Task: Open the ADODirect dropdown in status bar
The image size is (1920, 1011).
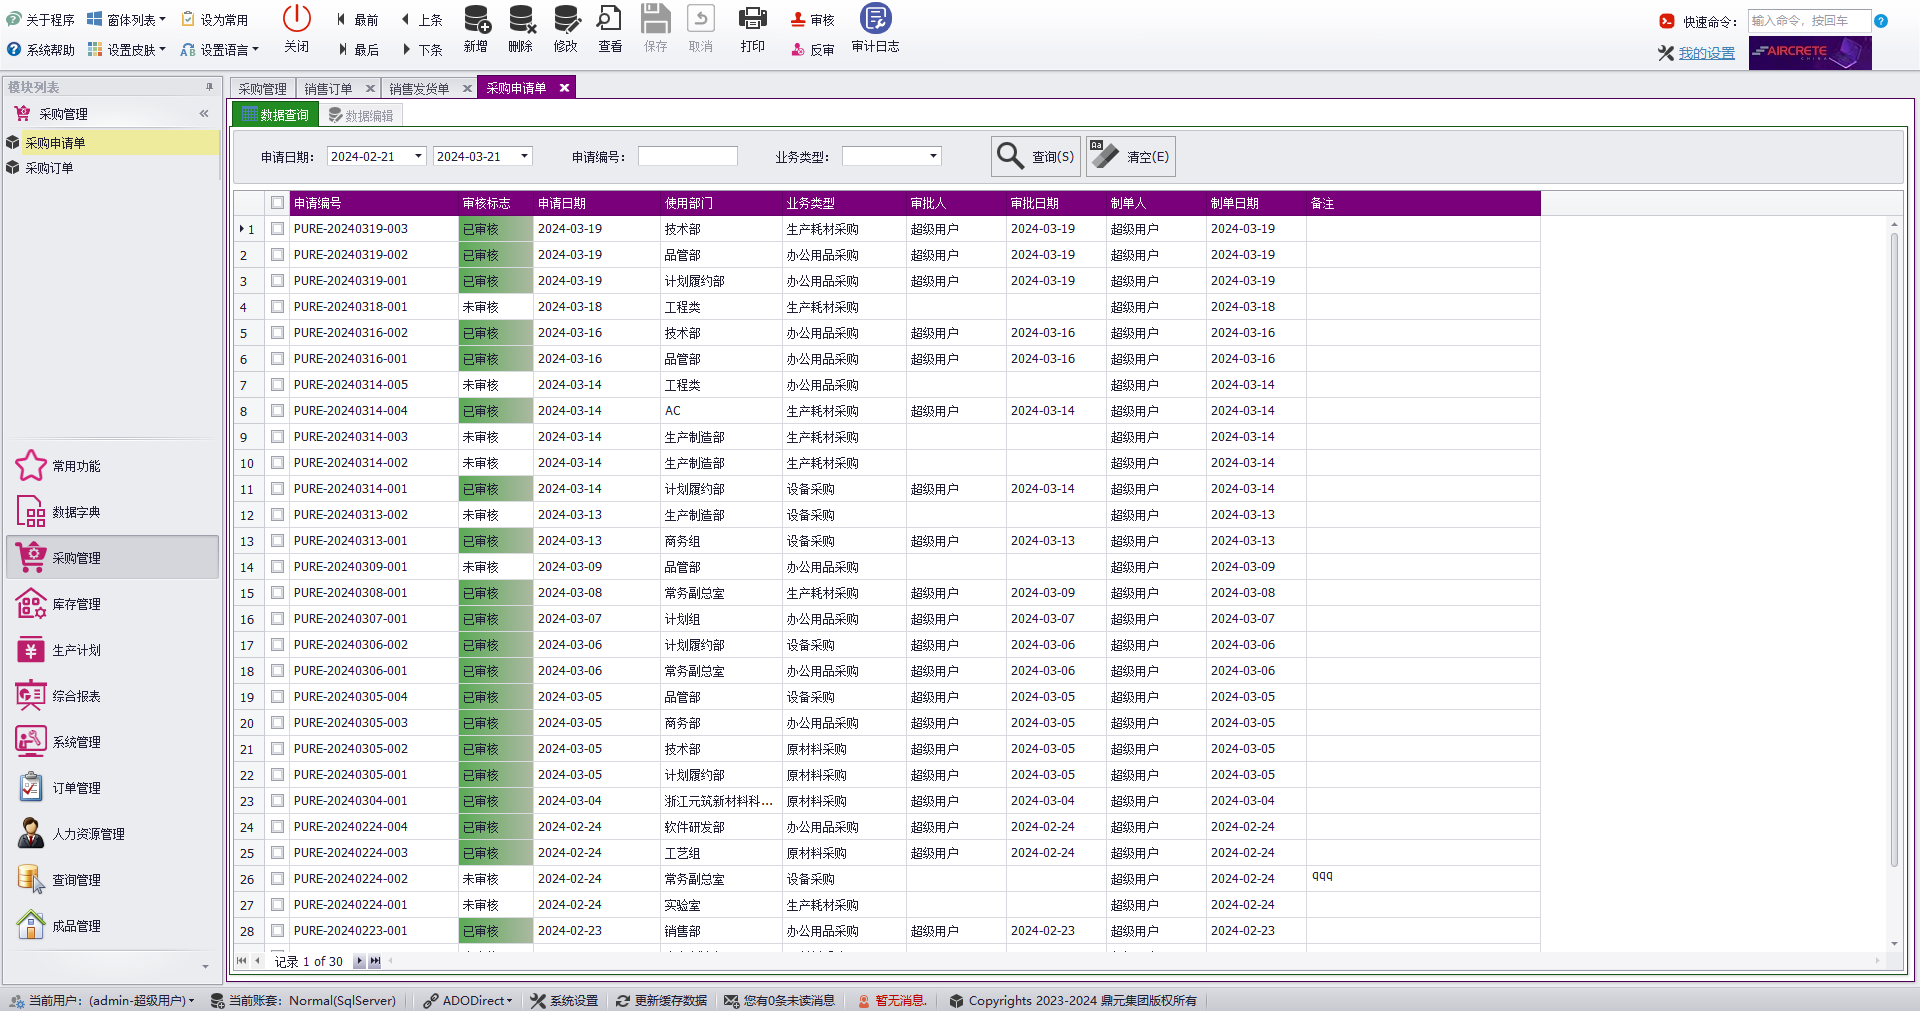Action: coord(468,1001)
